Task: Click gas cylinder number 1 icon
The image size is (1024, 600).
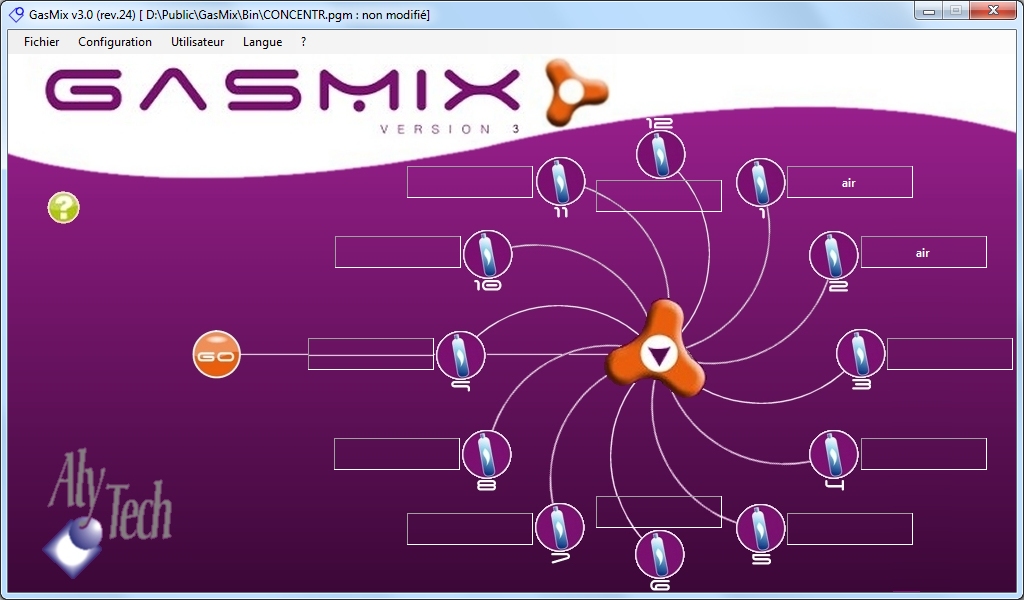Action: click(x=760, y=182)
